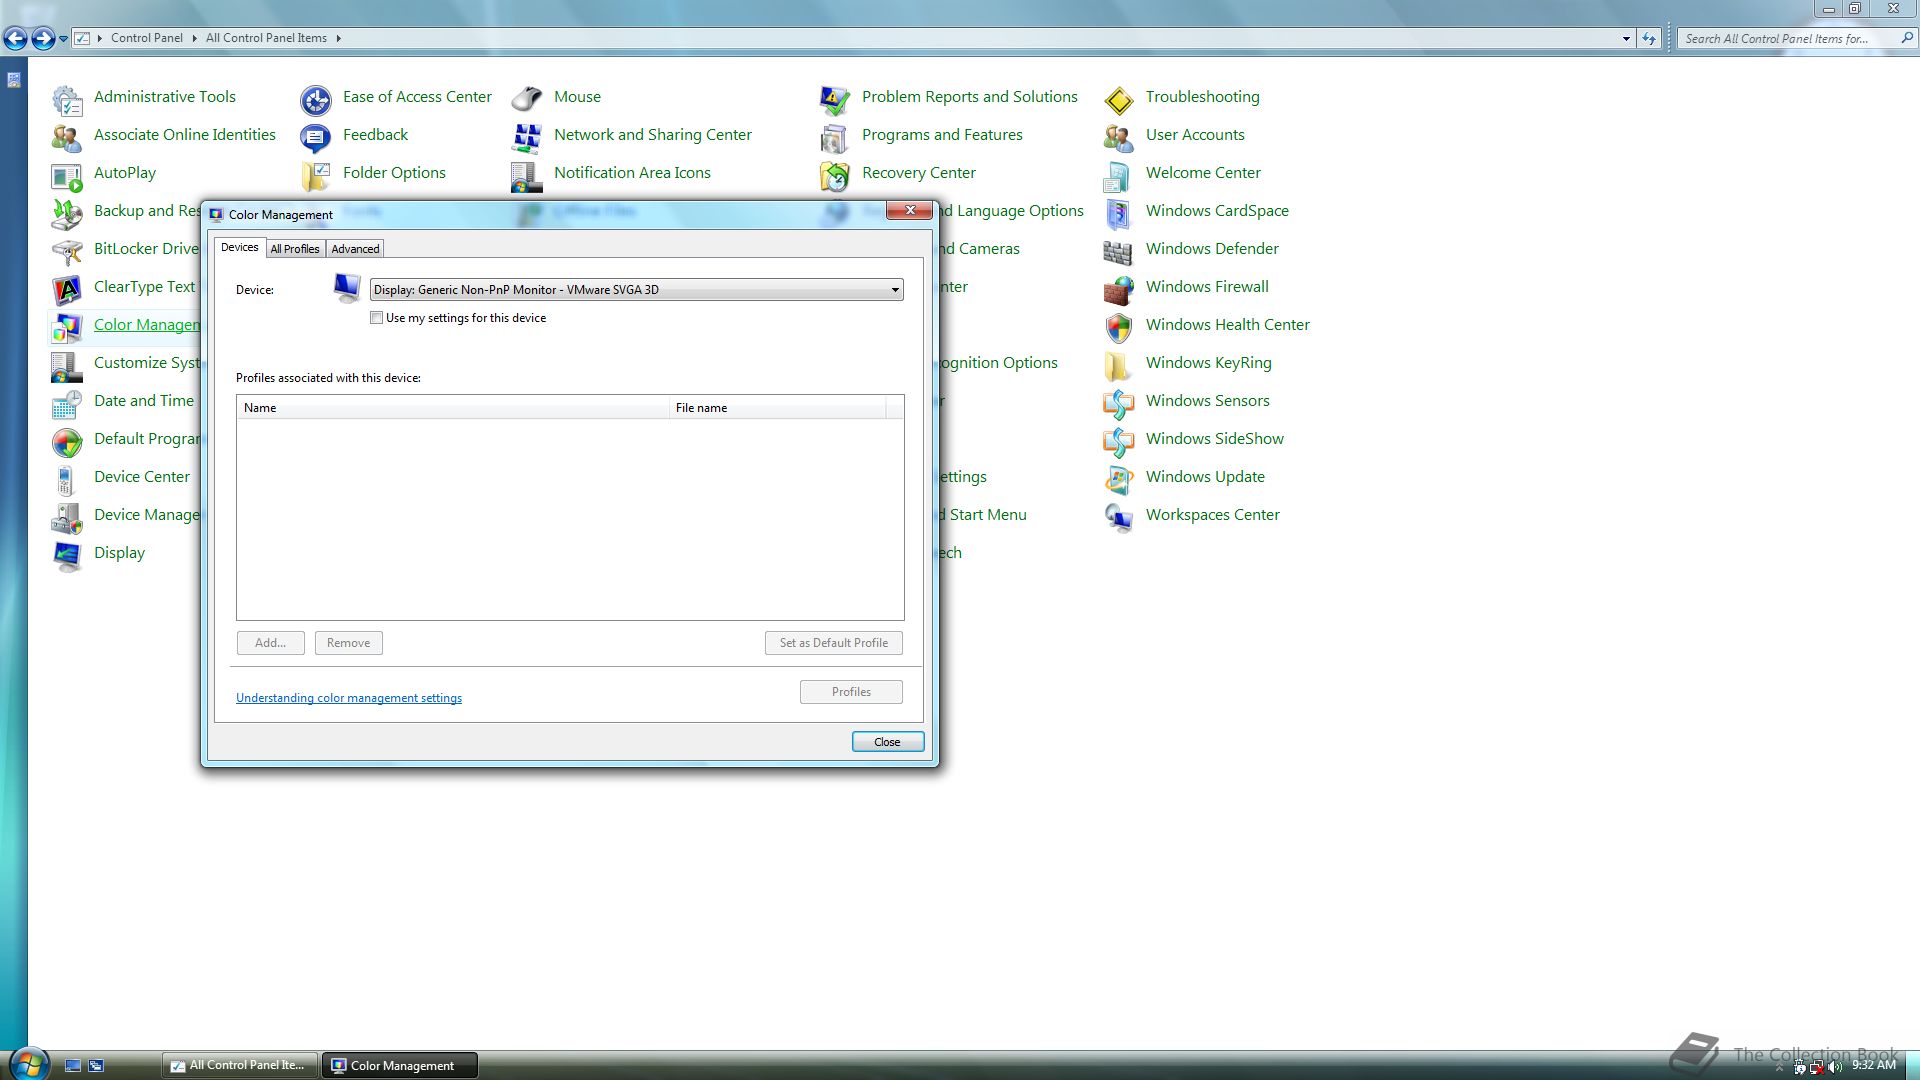Image resolution: width=1920 pixels, height=1080 pixels.
Task: Click the Add... button
Action: [x=270, y=643]
